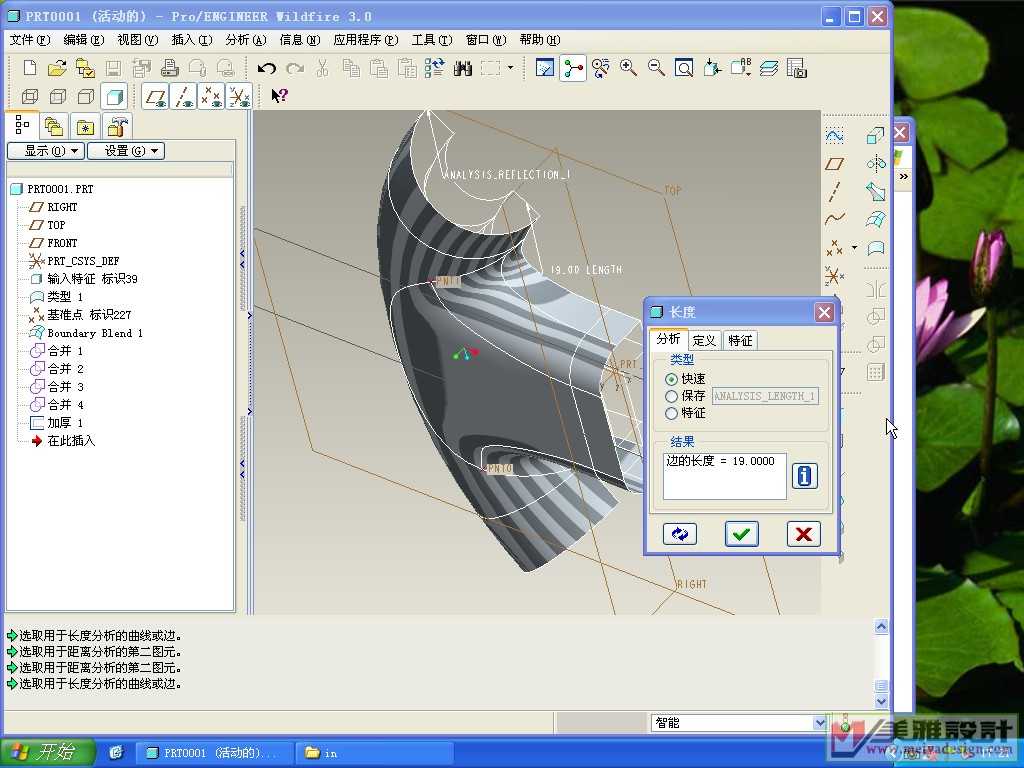Create a new file with the blank page icon
The width and height of the screenshot is (1024, 768).
click(30, 68)
